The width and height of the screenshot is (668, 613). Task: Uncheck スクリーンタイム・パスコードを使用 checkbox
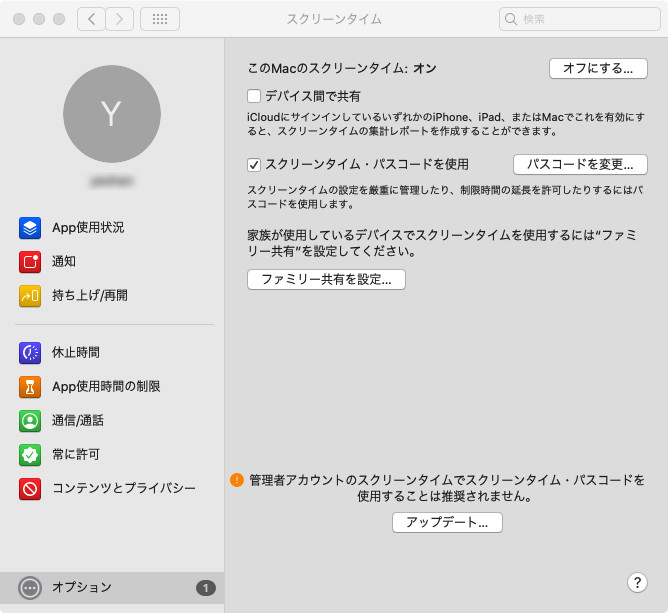254,164
